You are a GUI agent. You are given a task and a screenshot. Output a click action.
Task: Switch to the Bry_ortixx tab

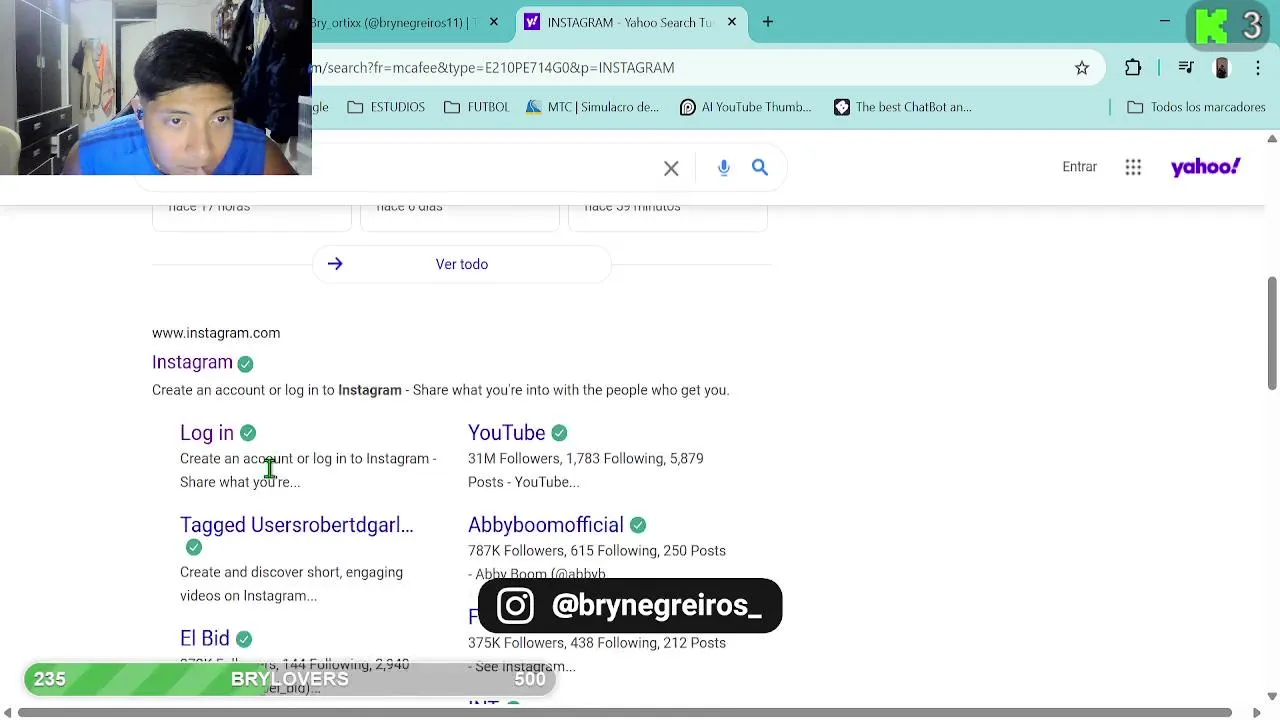coord(400,22)
